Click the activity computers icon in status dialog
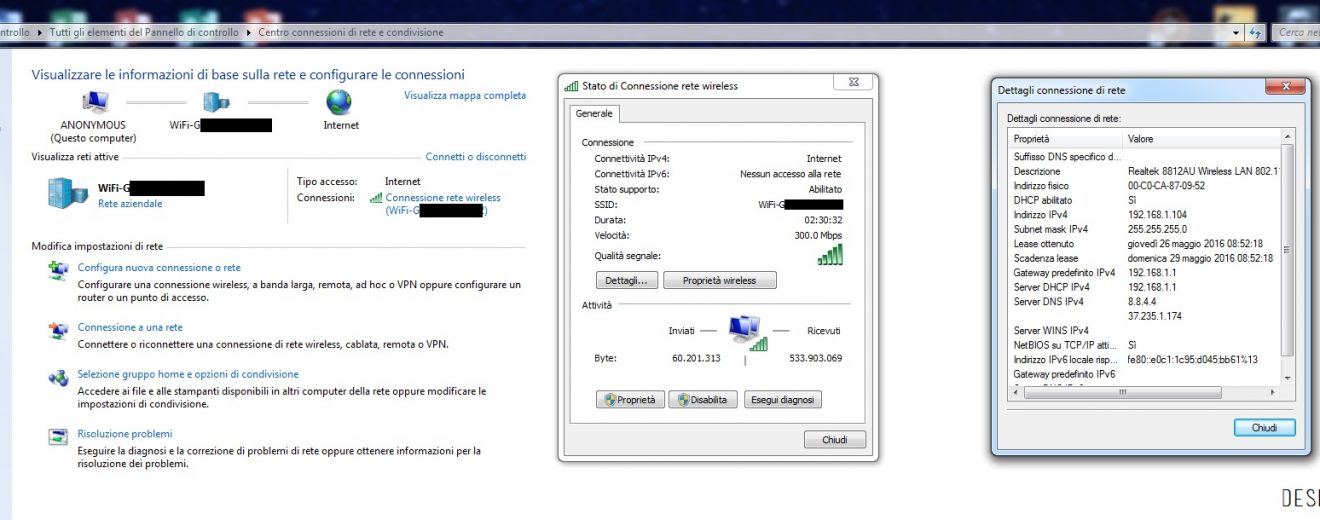This screenshot has height=520, width=1320. click(746, 332)
